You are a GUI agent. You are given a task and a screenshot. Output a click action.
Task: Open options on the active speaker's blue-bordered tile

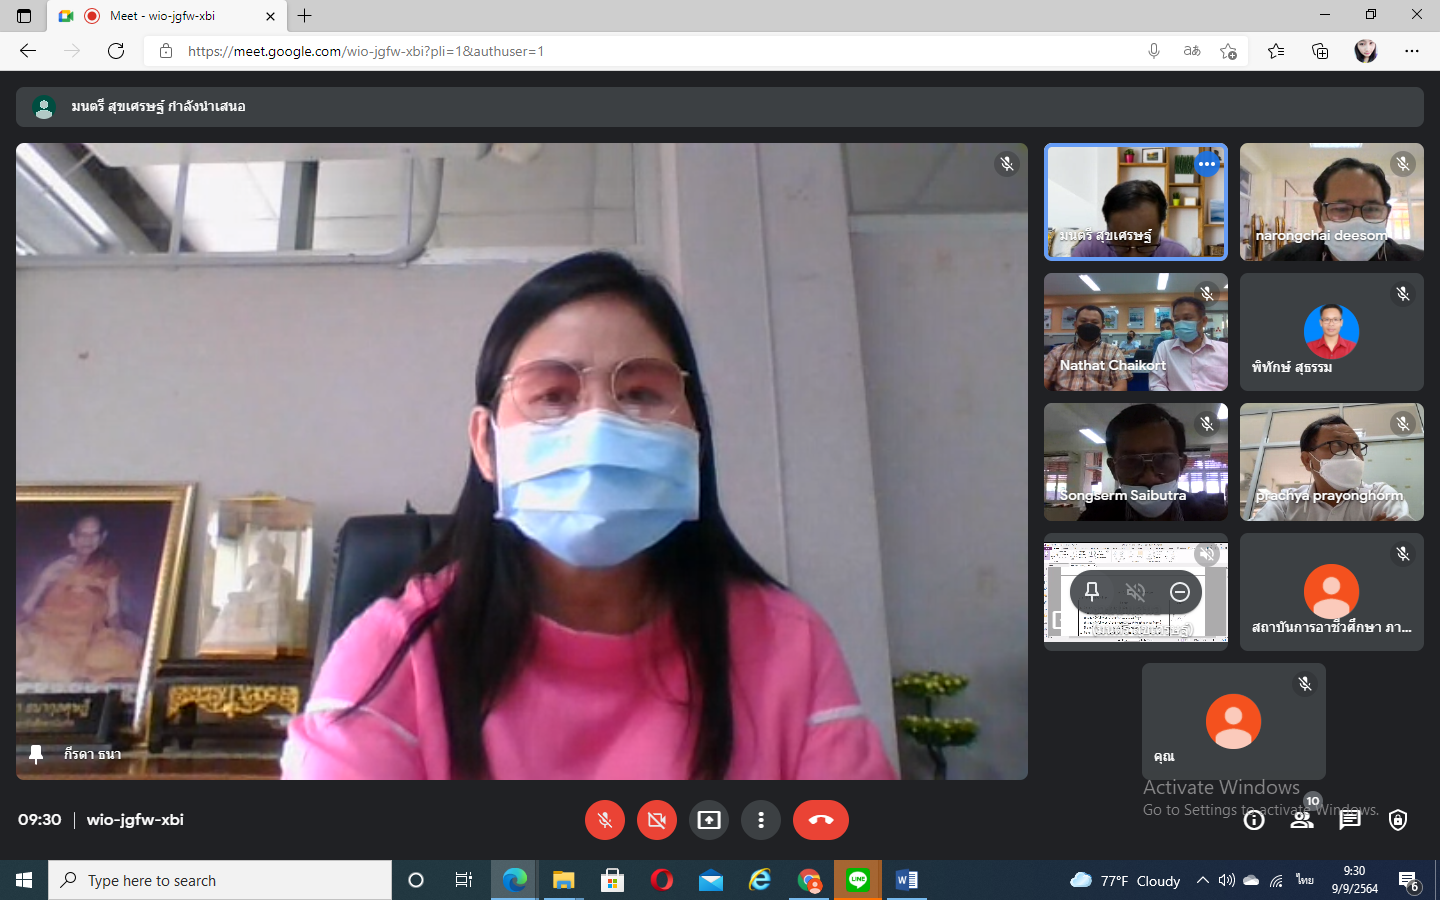click(x=1207, y=164)
